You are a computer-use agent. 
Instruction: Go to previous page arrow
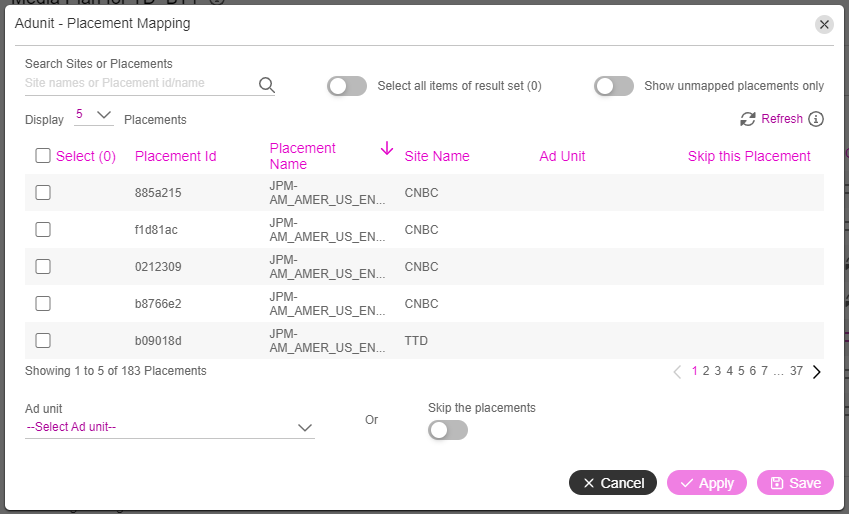677,372
